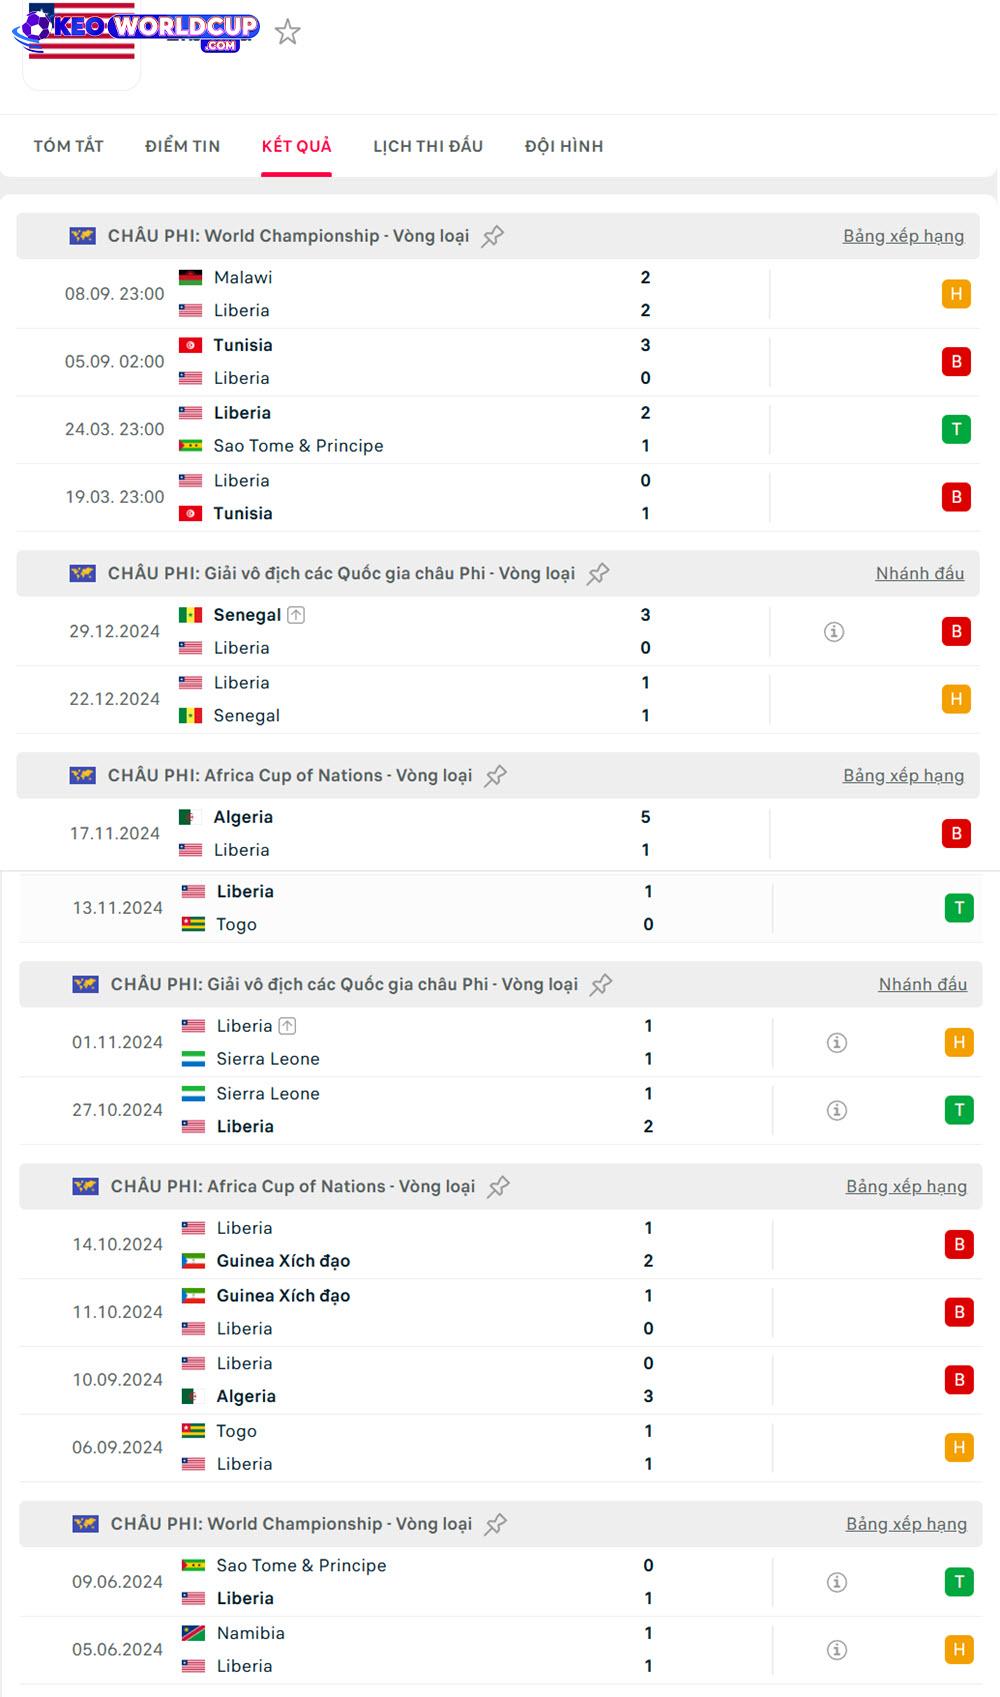Click the advancing arrow icon next to Senegal
Image resolution: width=1000 pixels, height=1697 pixels.
click(296, 615)
